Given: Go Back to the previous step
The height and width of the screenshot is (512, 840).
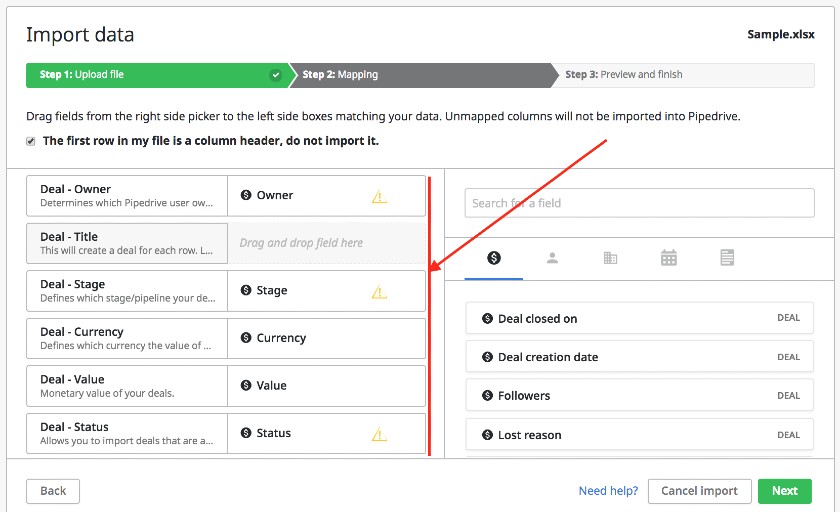Looking at the screenshot, I should pyautogui.click(x=53, y=491).
